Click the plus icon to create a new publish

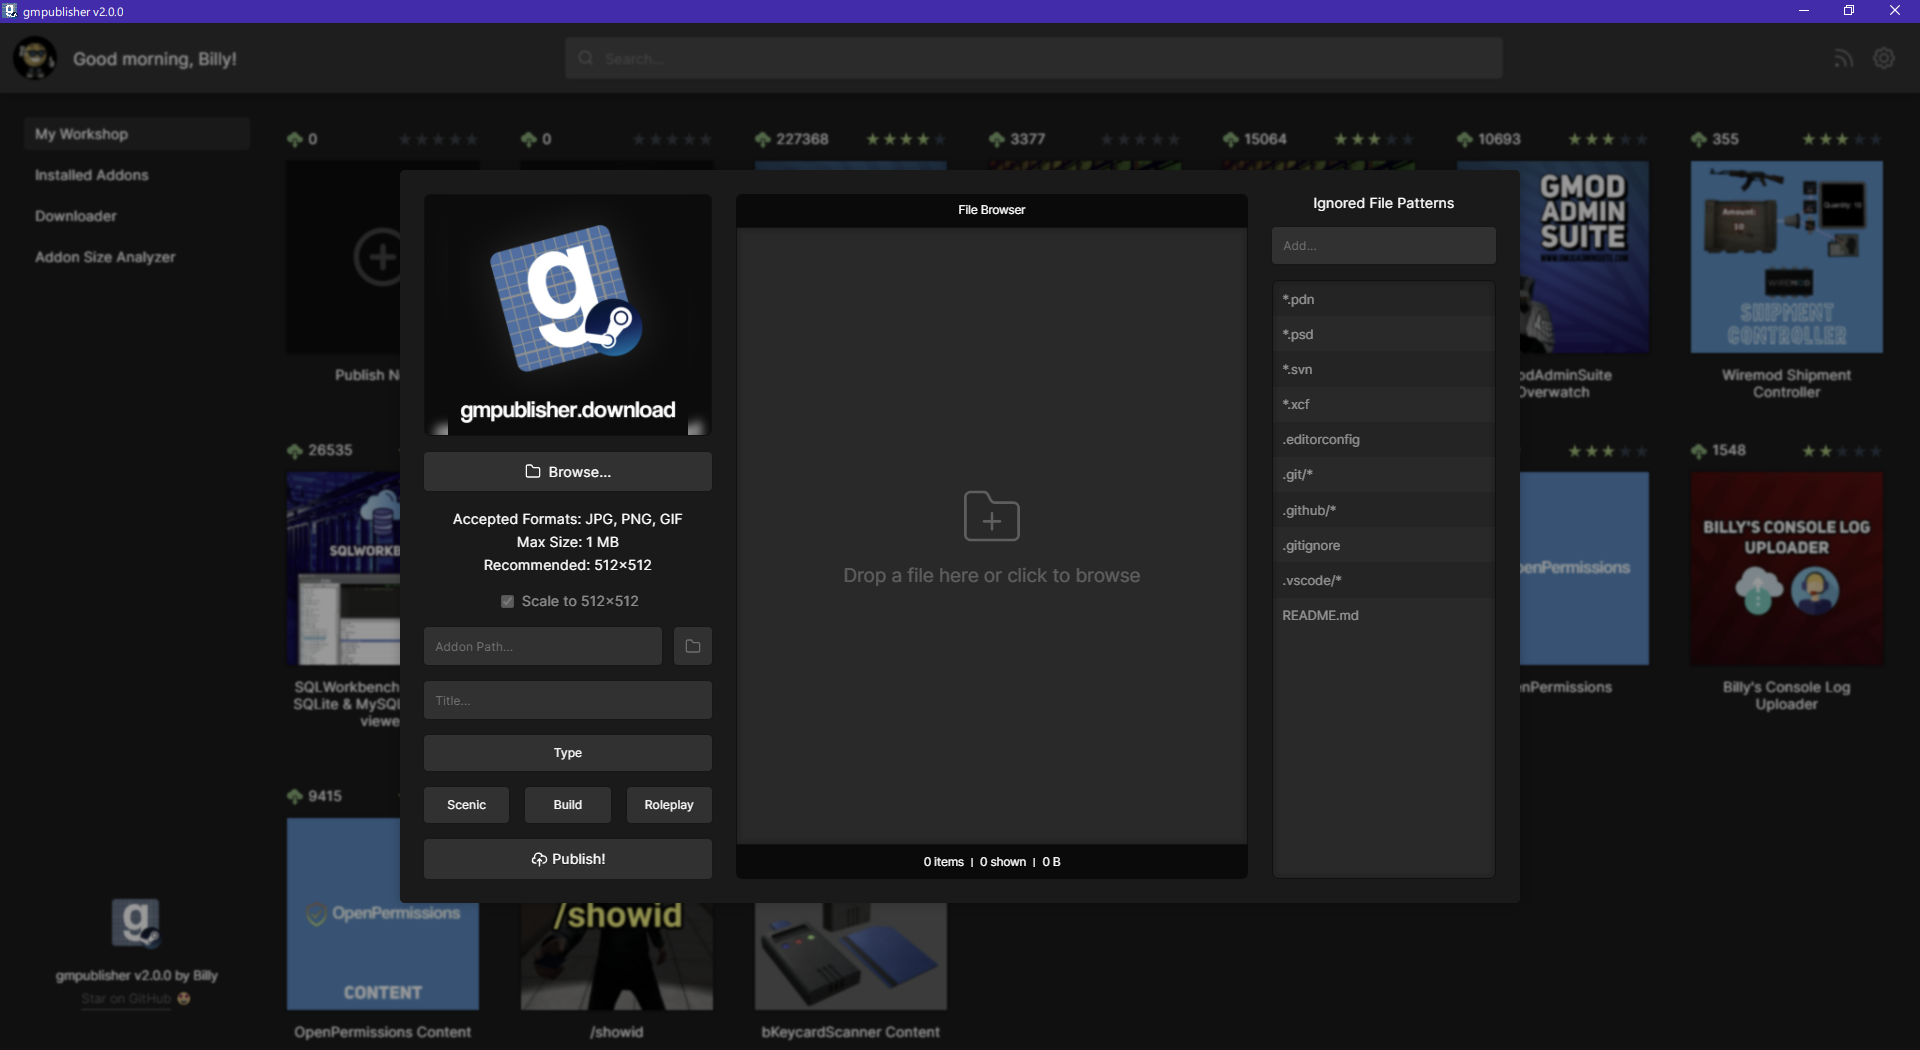pyautogui.click(x=380, y=257)
